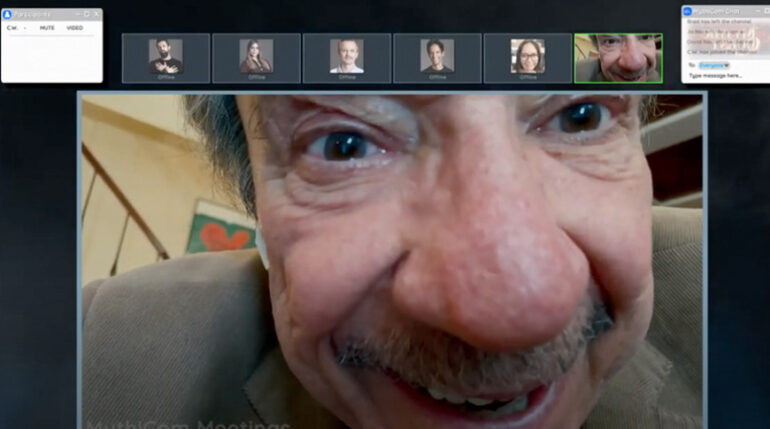Click the main speaker video feed
770x429 pixels.
click(392, 261)
